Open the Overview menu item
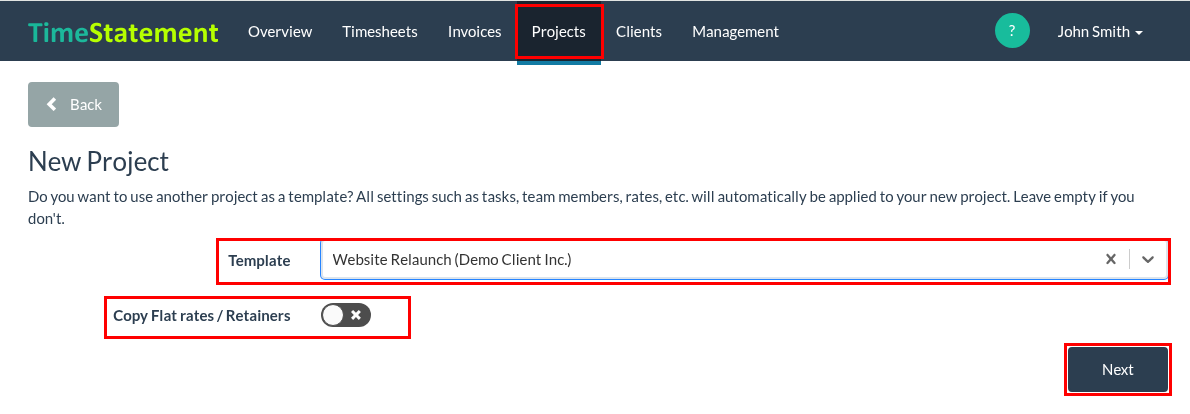1190x414 pixels. point(280,32)
